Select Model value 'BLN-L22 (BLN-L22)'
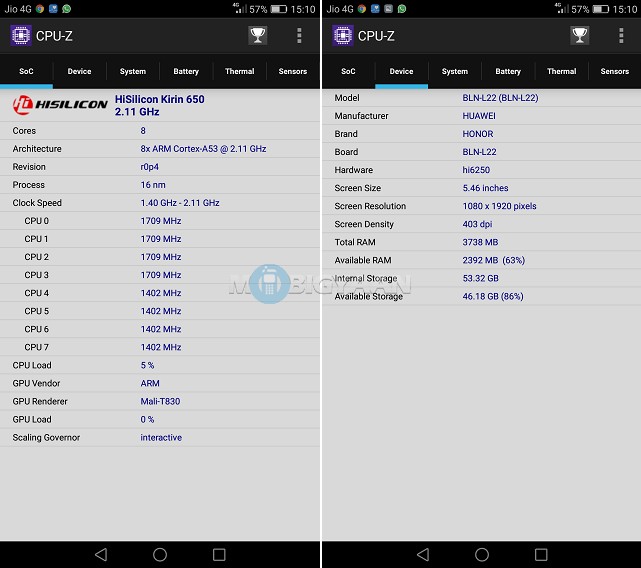Screen dimensions: 641x568 500,98
